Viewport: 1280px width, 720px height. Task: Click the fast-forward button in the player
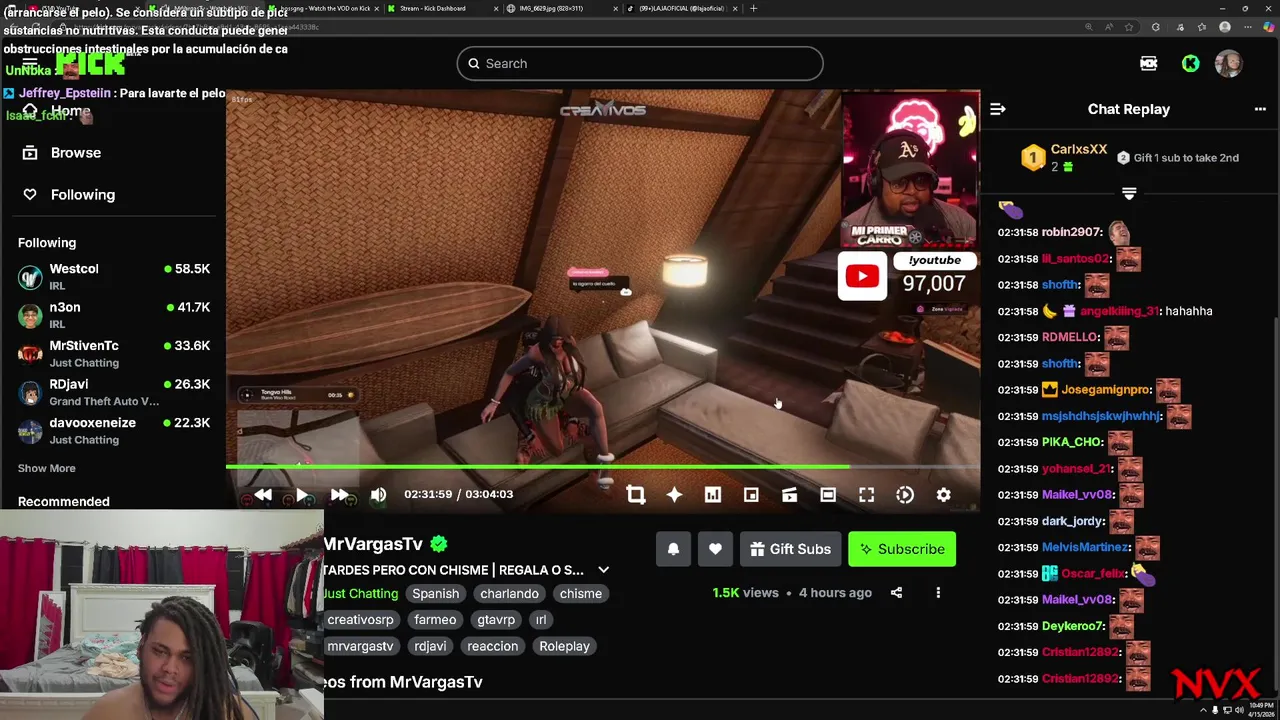(x=339, y=494)
